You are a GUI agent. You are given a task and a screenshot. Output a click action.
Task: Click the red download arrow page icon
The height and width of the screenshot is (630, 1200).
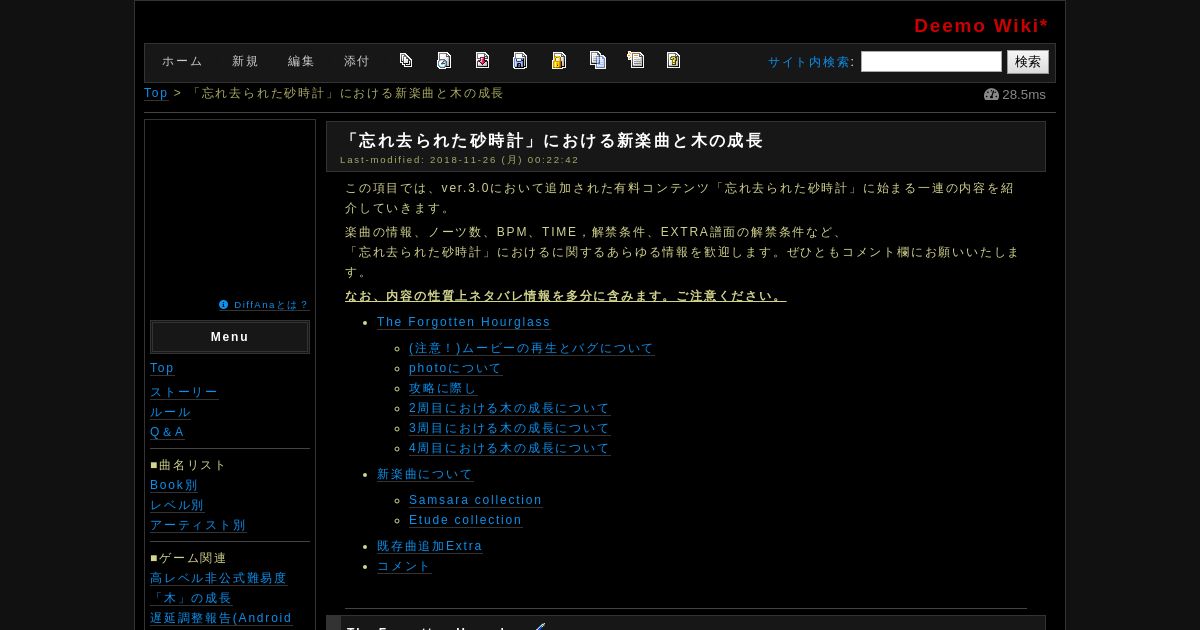(482, 60)
